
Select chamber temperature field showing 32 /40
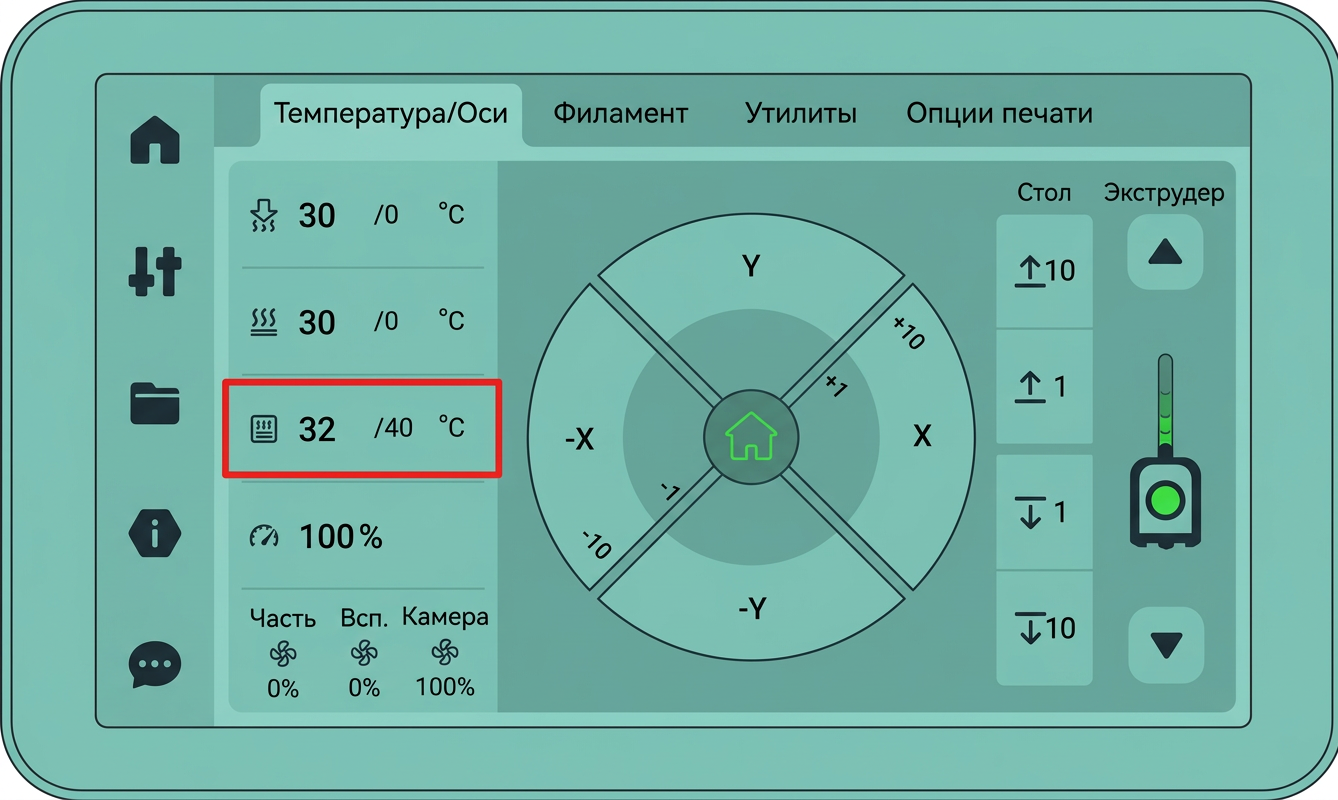[x=362, y=428]
